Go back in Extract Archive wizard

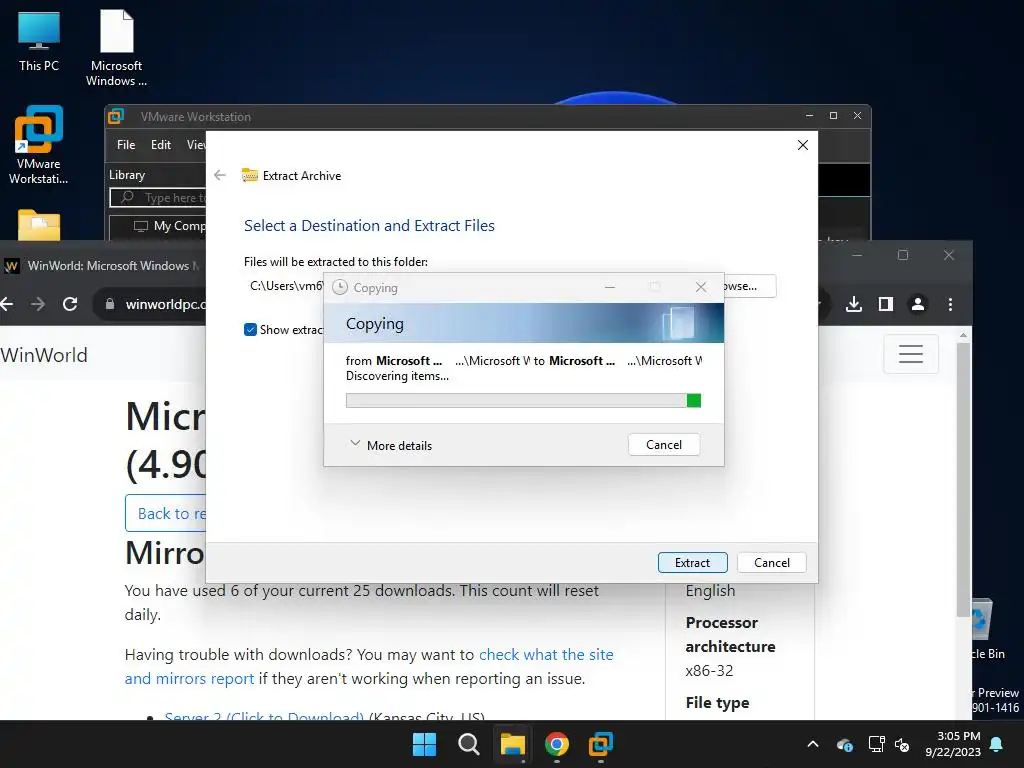[220, 175]
